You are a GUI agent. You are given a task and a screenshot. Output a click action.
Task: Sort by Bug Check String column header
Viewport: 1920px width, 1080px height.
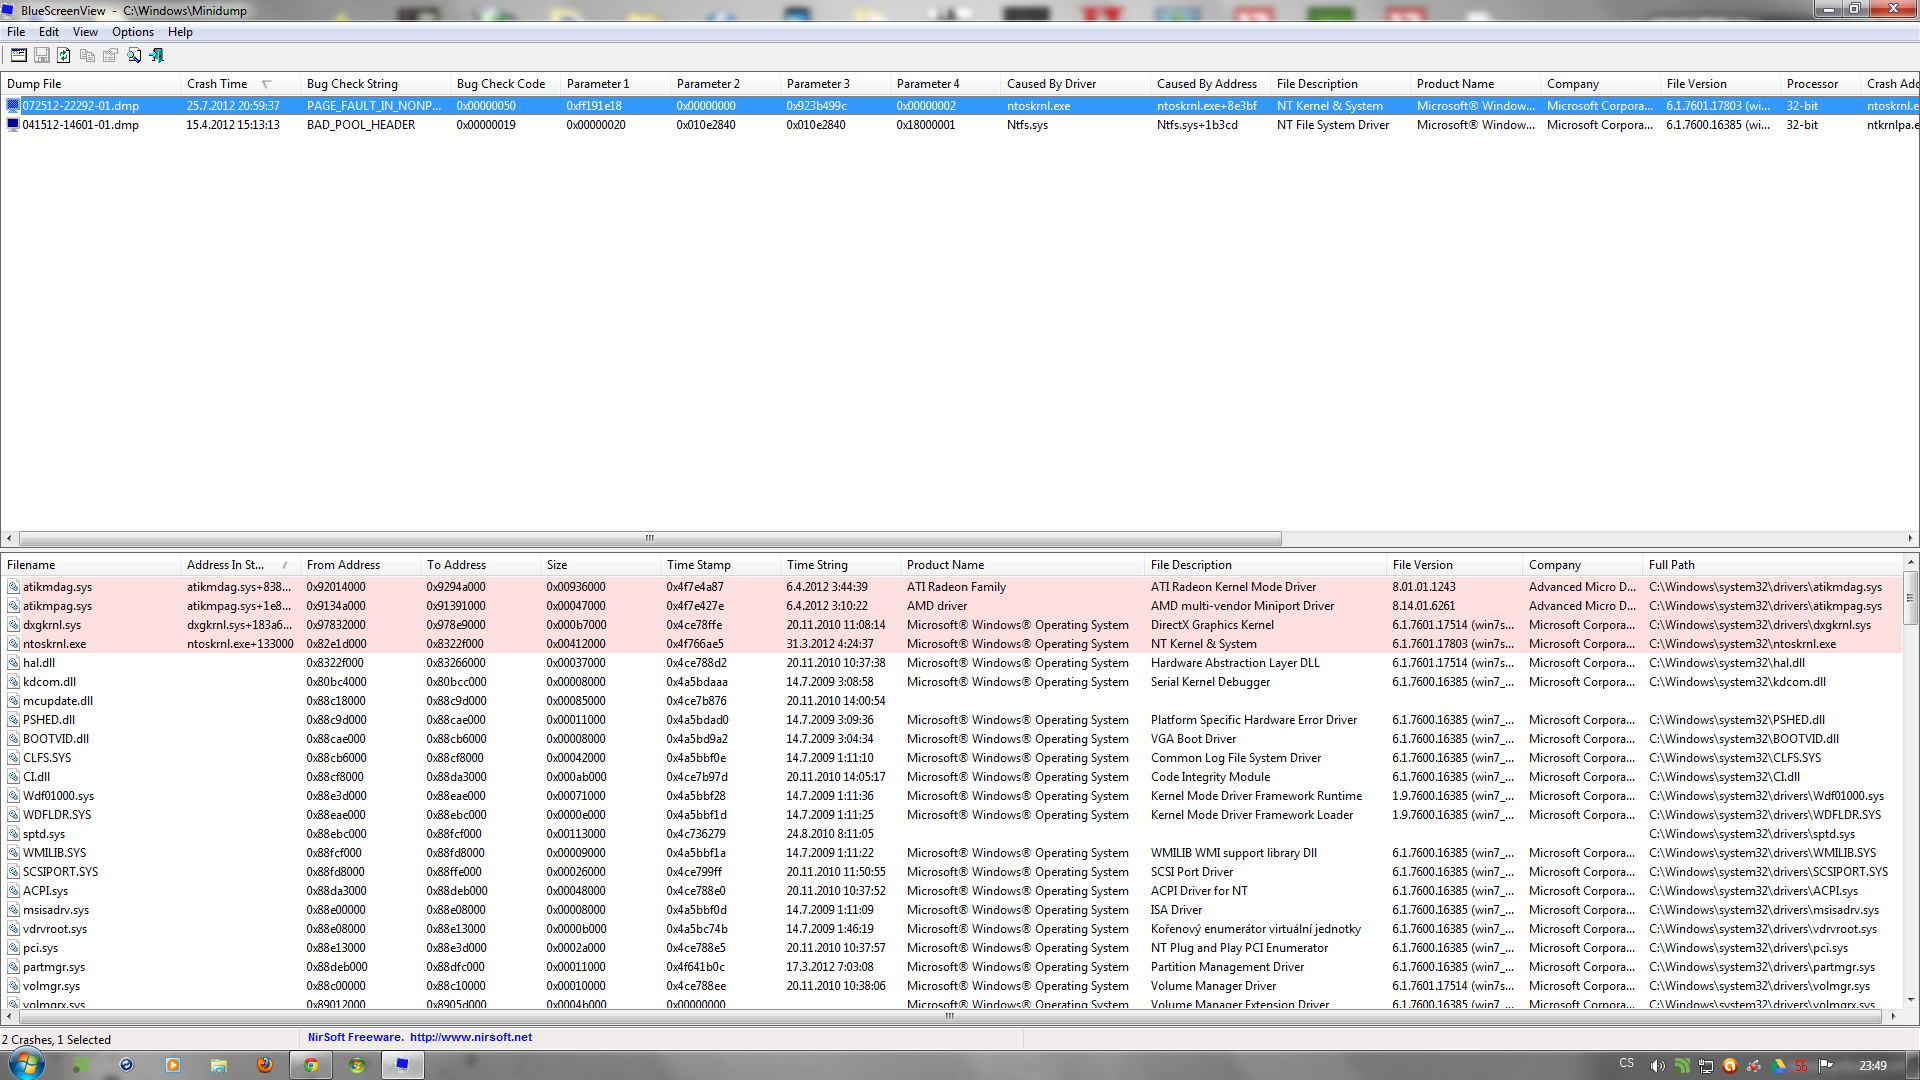coord(352,84)
